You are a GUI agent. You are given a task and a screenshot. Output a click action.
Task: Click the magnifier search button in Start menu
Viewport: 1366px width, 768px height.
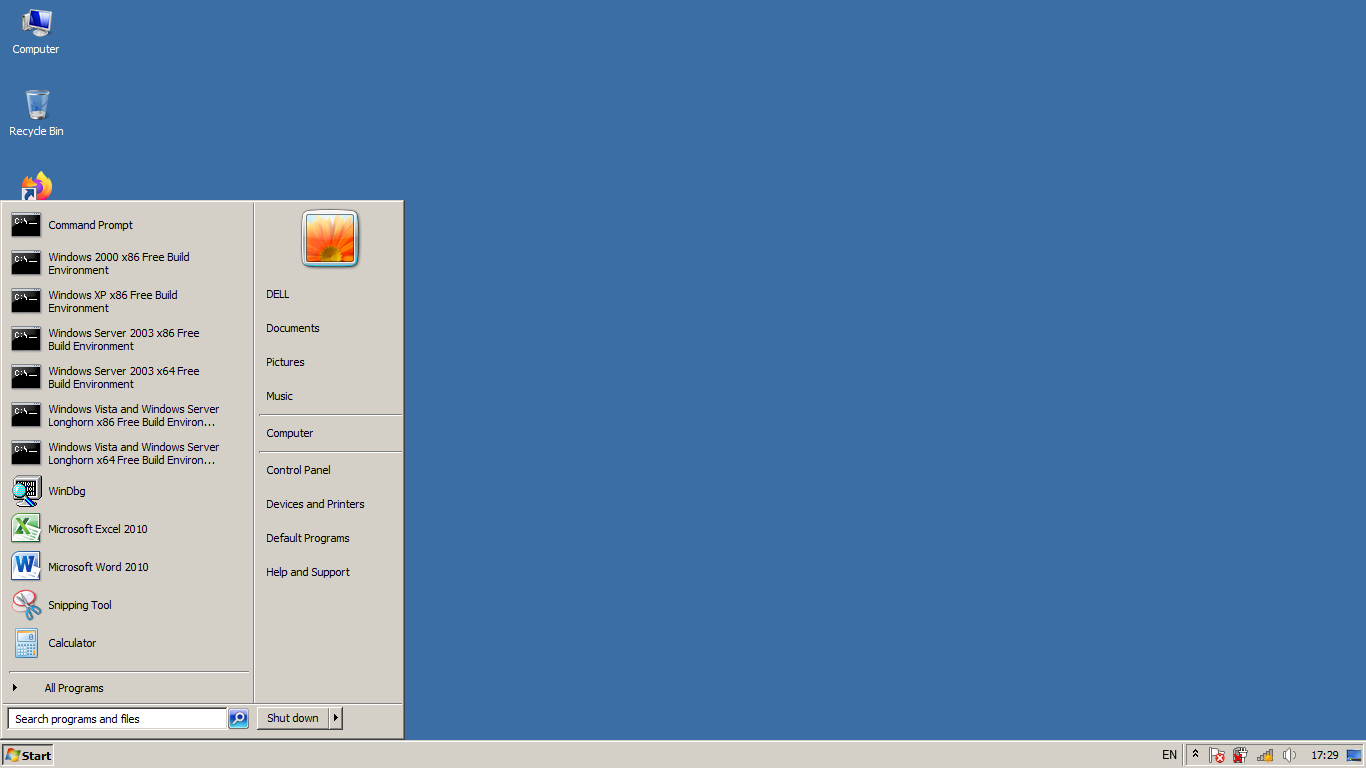click(238, 718)
